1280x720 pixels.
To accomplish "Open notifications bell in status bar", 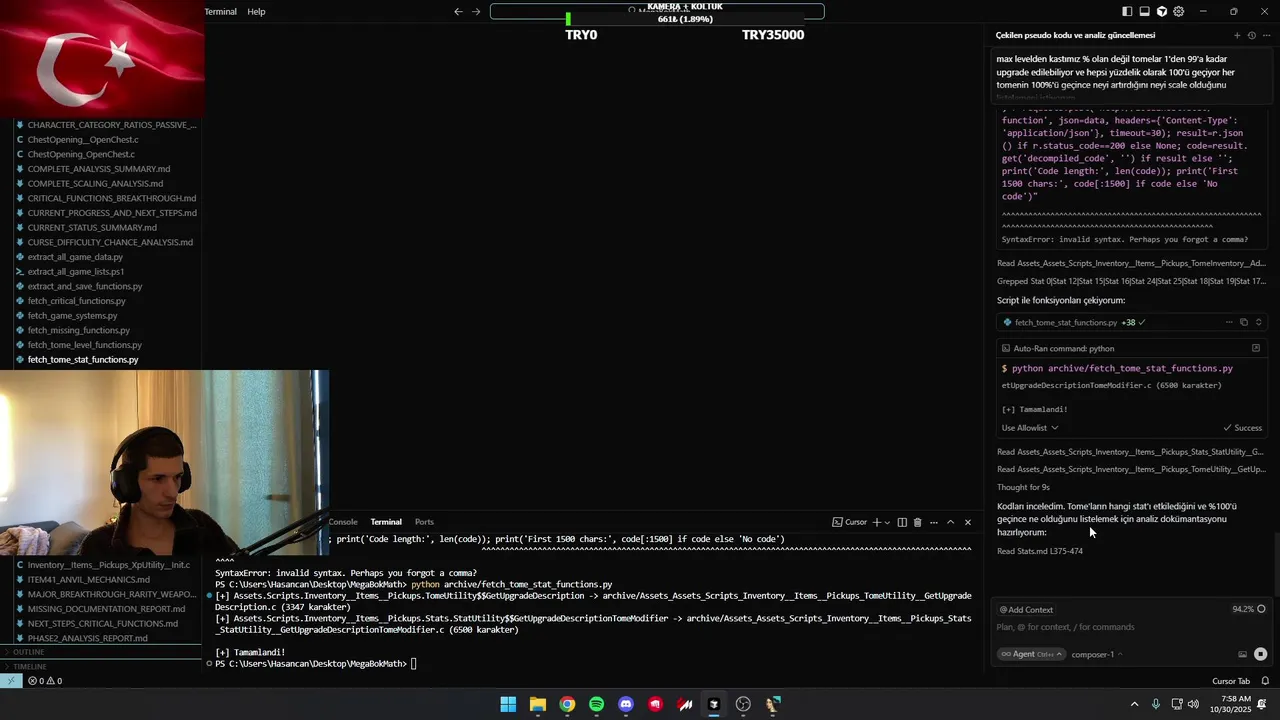I will [1265, 681].
